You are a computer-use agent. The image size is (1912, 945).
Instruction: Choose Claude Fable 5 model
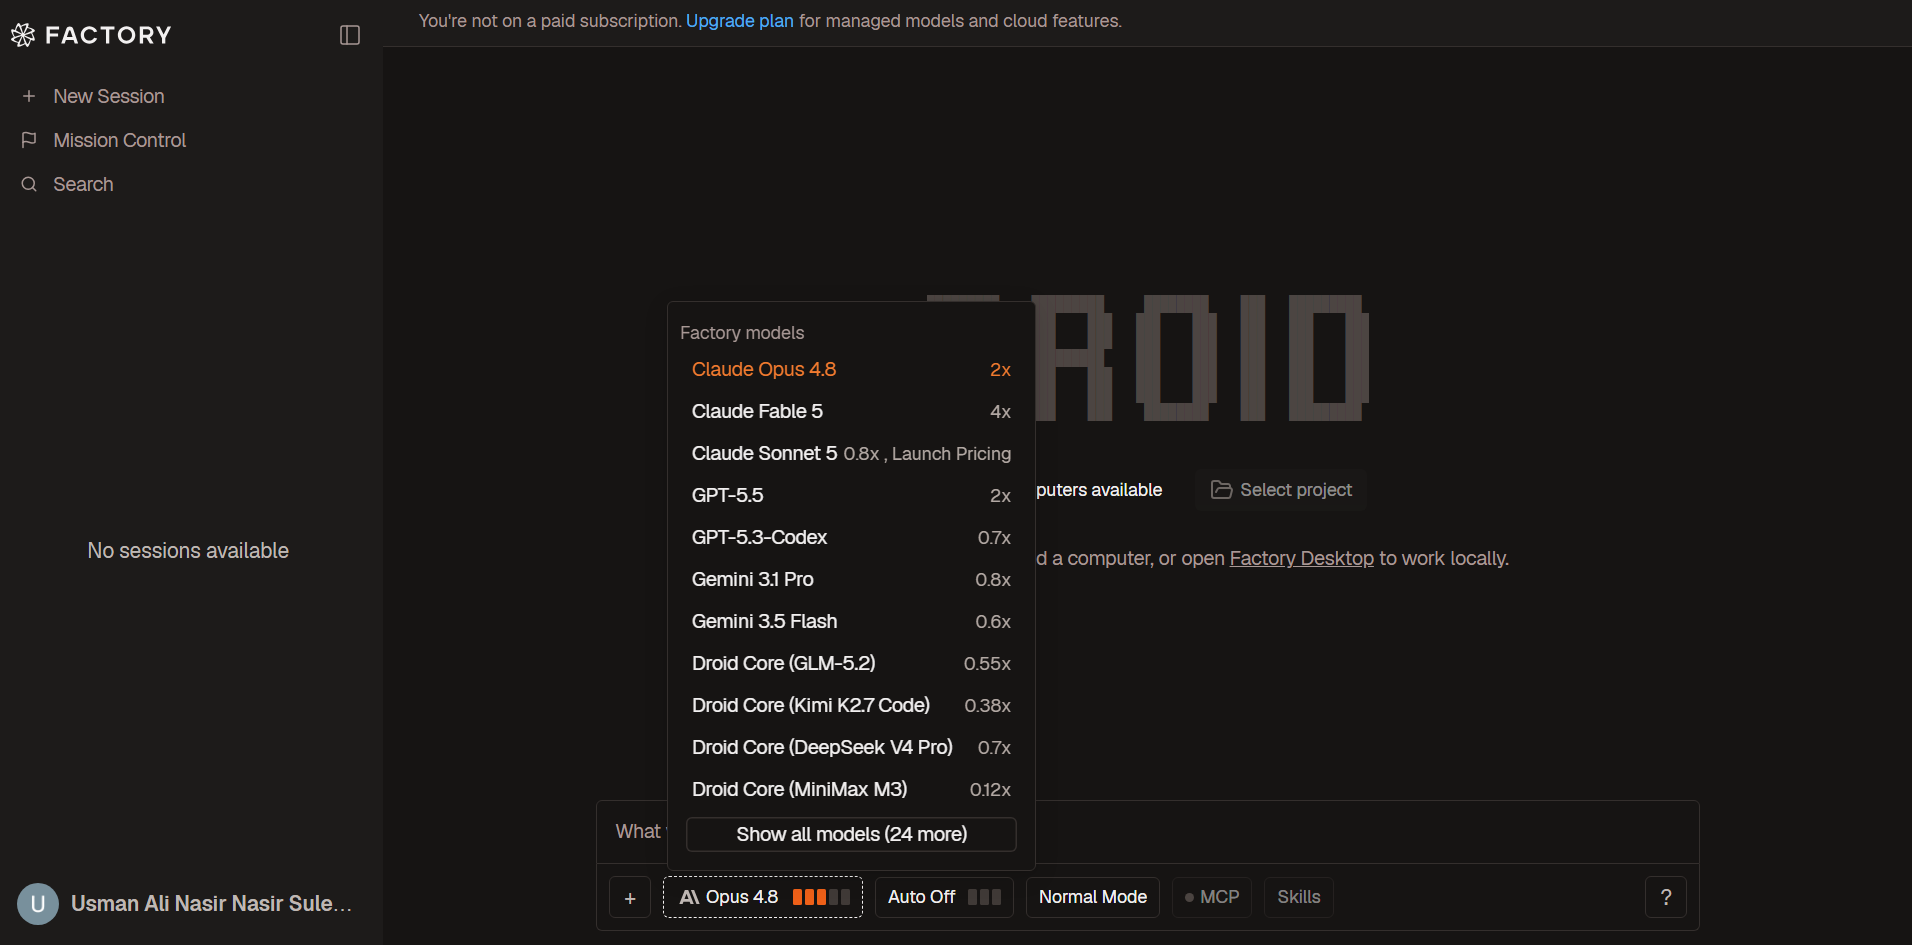(x=851, y=412)
